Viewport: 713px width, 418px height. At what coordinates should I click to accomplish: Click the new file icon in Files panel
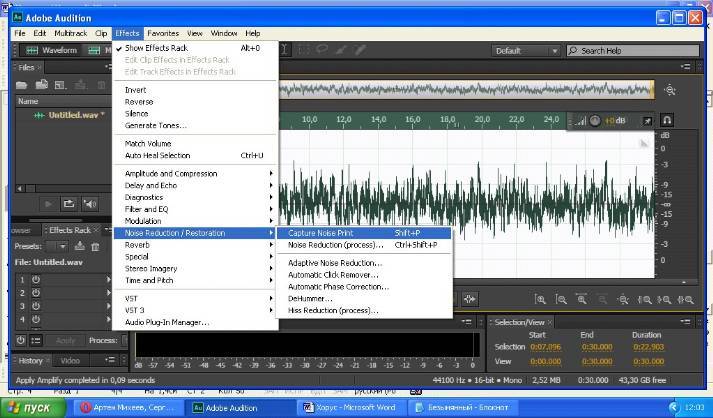tap(60, 85)
